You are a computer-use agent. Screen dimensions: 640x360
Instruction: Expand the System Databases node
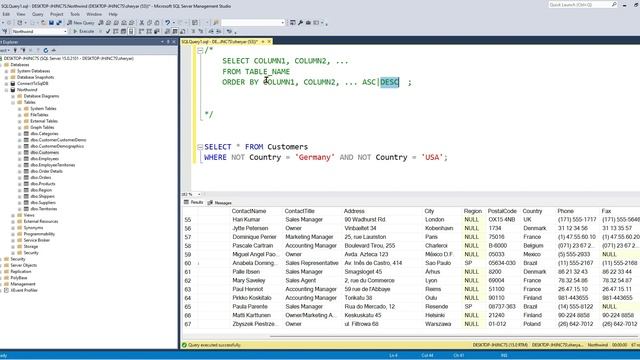[7, 71]
